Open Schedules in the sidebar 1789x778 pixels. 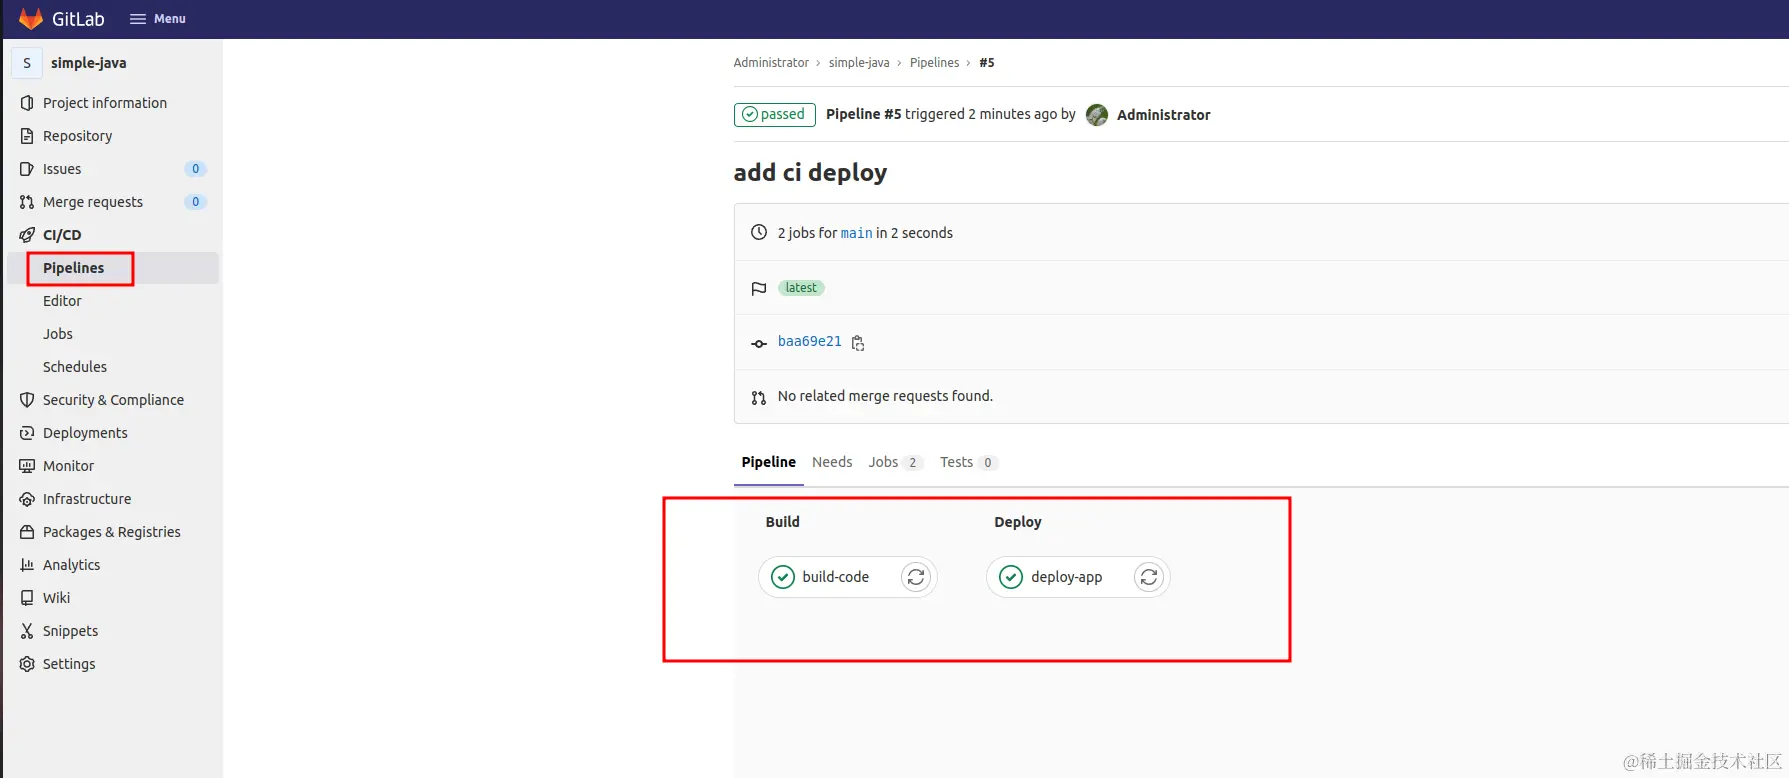pyautogui.click(x=75, y=367)
